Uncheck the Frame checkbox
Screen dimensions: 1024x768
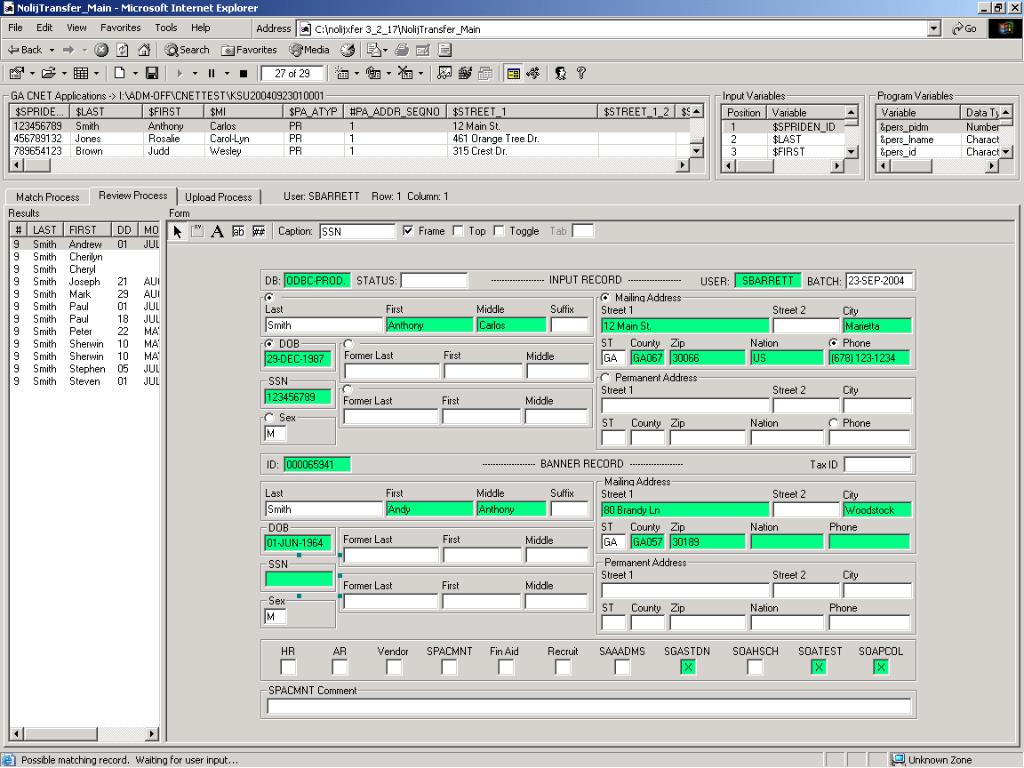click(408, 231)
